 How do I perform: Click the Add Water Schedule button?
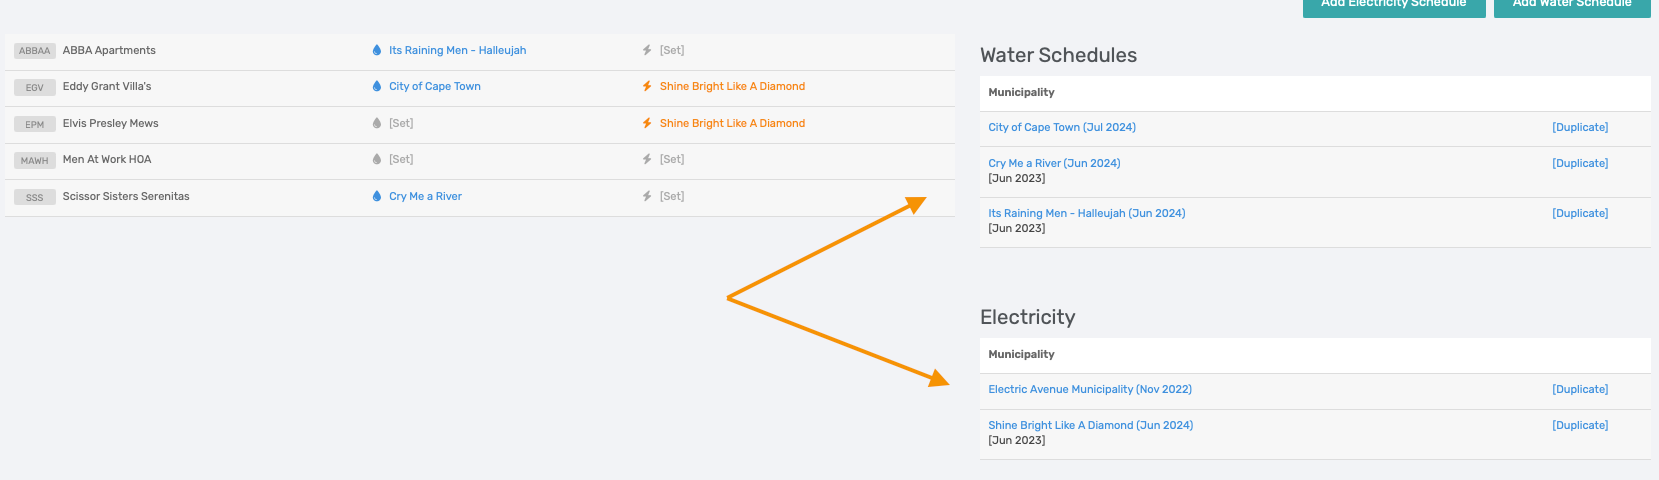tap(1571, 6)
